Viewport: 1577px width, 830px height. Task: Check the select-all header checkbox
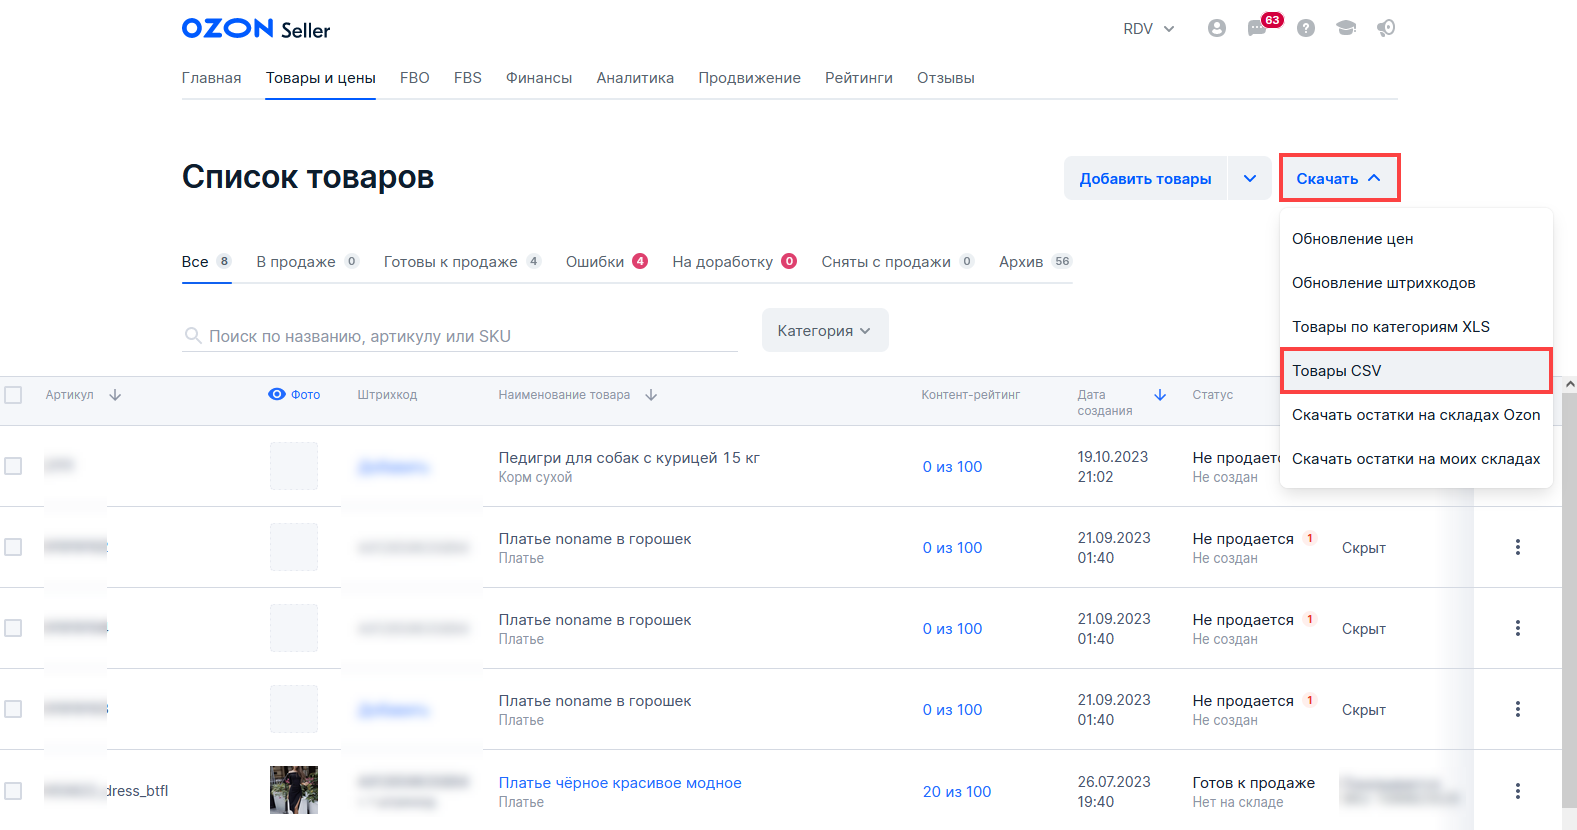coord(13,395)
